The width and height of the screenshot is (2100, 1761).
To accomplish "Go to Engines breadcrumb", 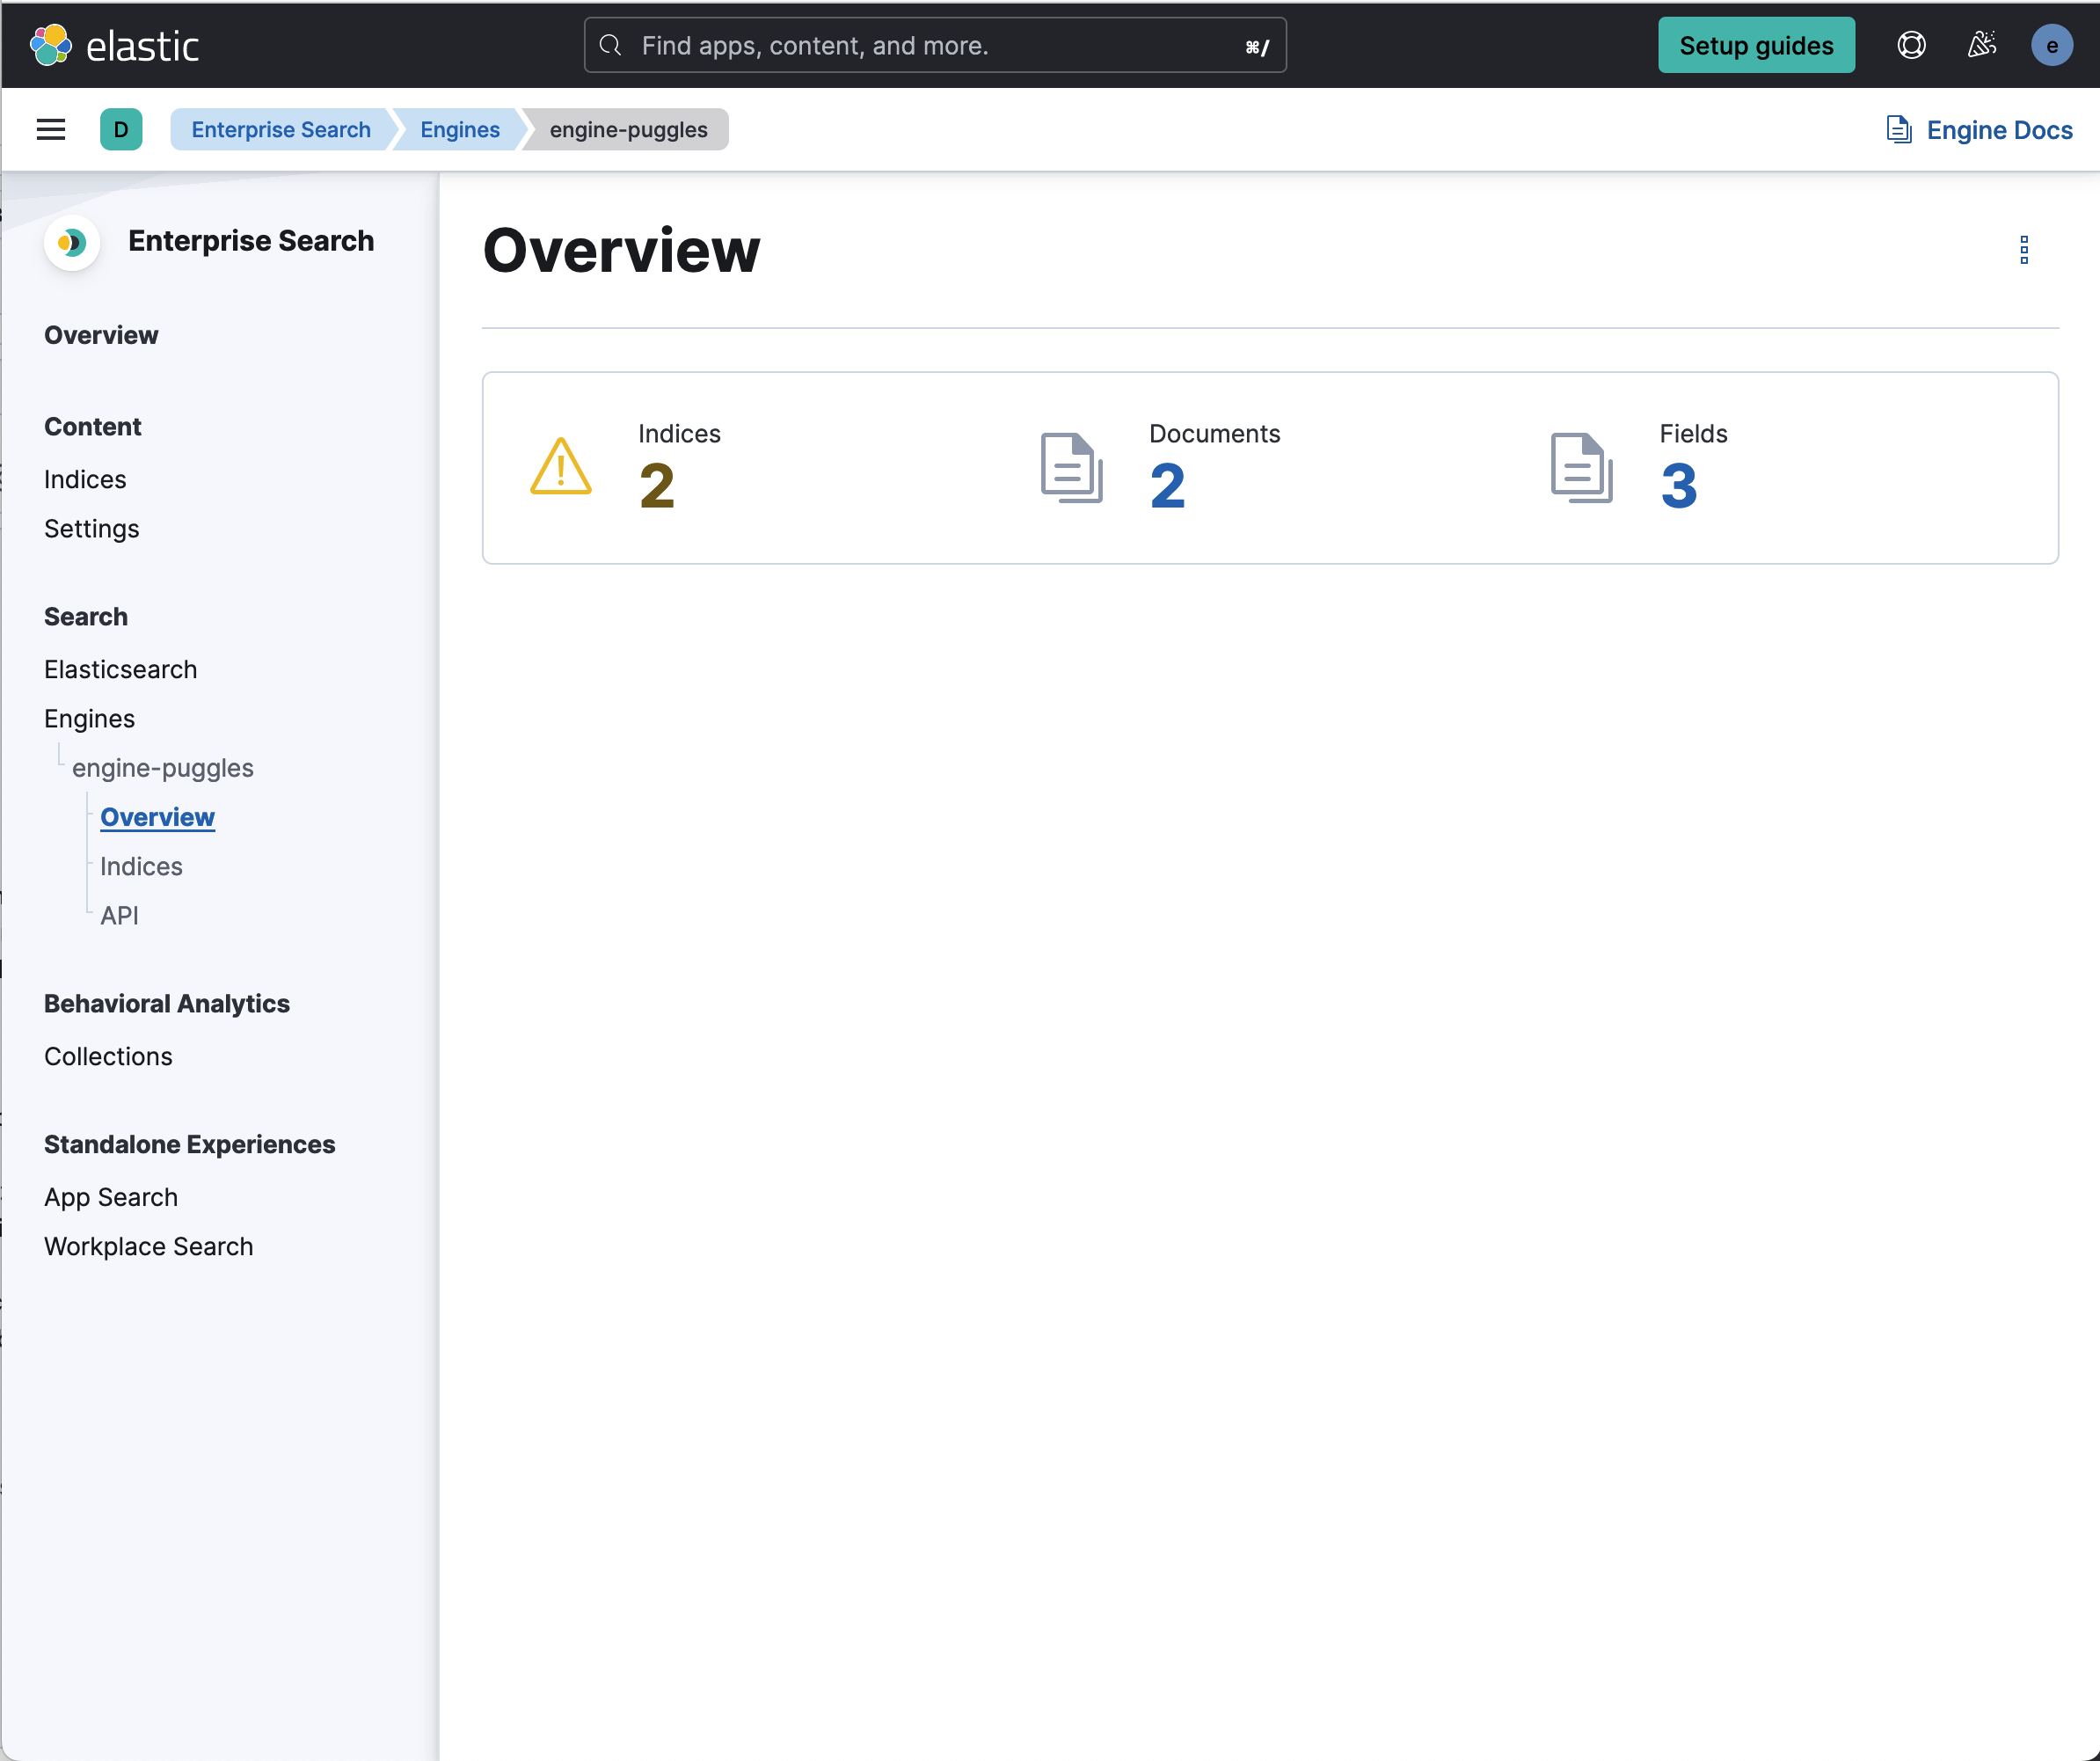I will click(460, 130).
